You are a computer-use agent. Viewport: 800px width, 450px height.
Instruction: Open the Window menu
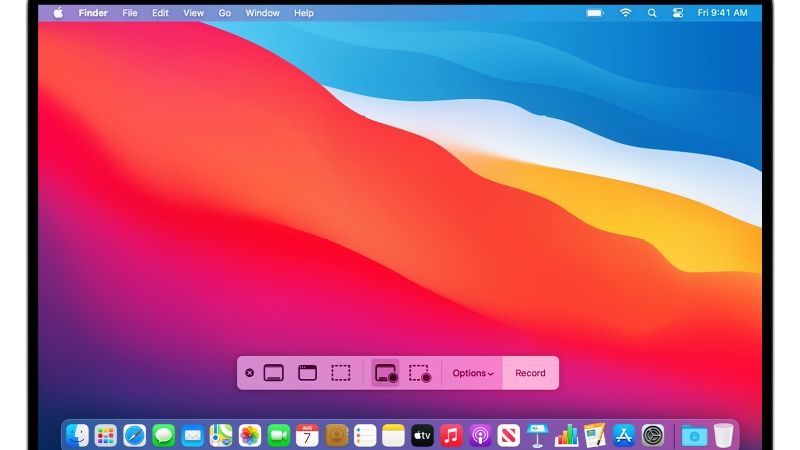pyautogui.click(x=262, y=13)
